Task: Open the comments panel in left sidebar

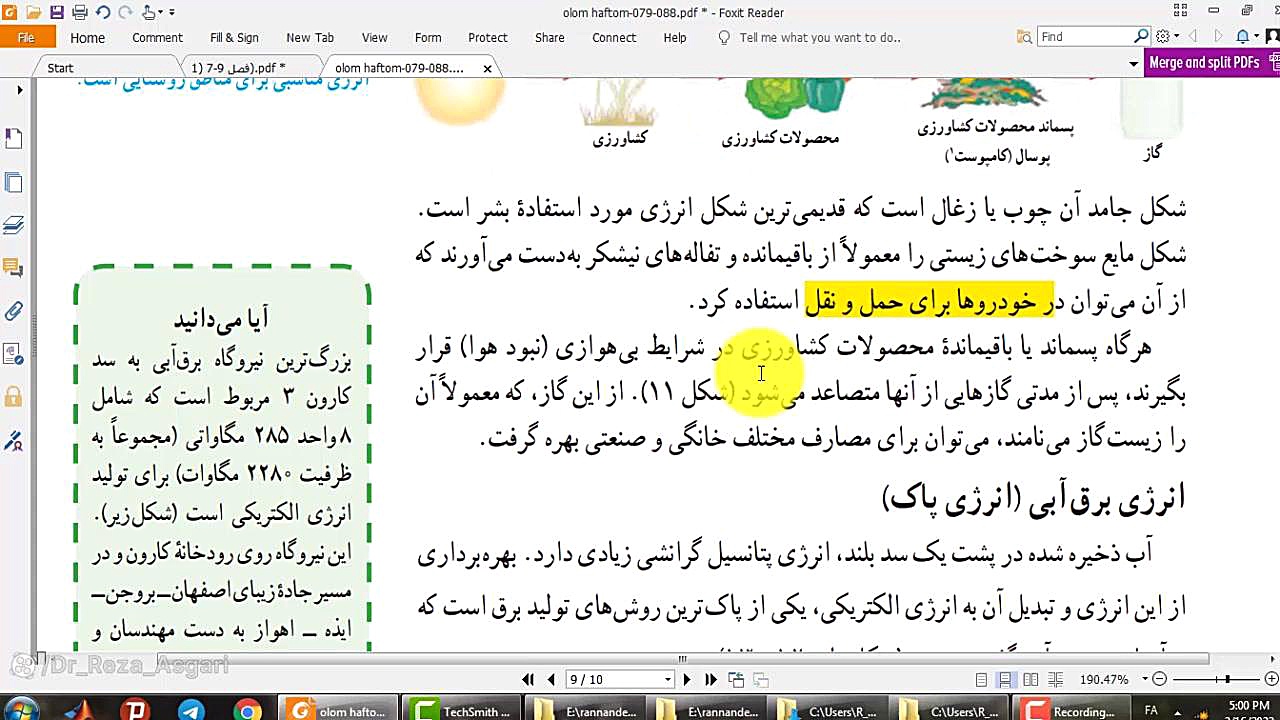Action: (14, 267)
